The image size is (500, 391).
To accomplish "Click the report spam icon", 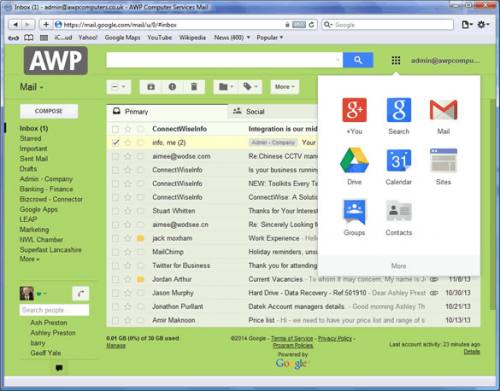I will tap(172, 87).
